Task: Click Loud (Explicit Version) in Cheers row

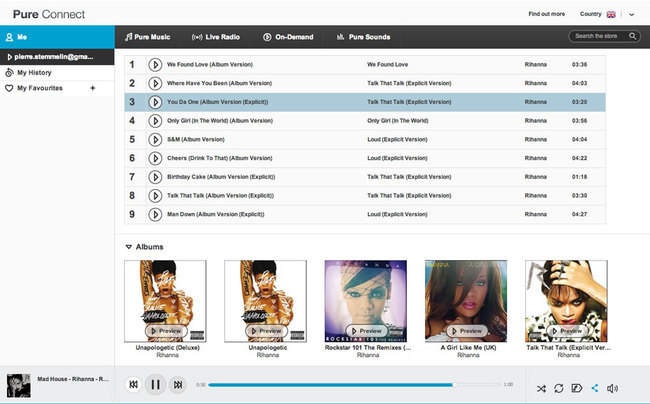Action: pos(397,158)
